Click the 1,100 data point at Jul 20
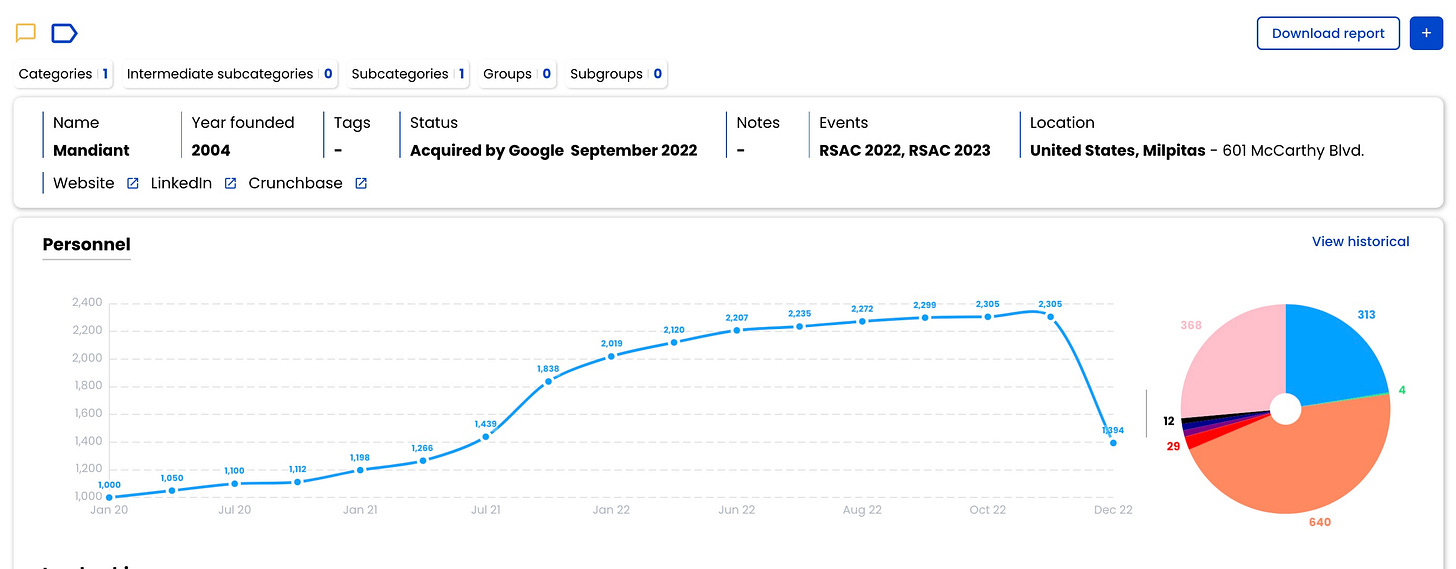Image resolution: width=1456 pixels, height=569 pixels. point(234,483)
